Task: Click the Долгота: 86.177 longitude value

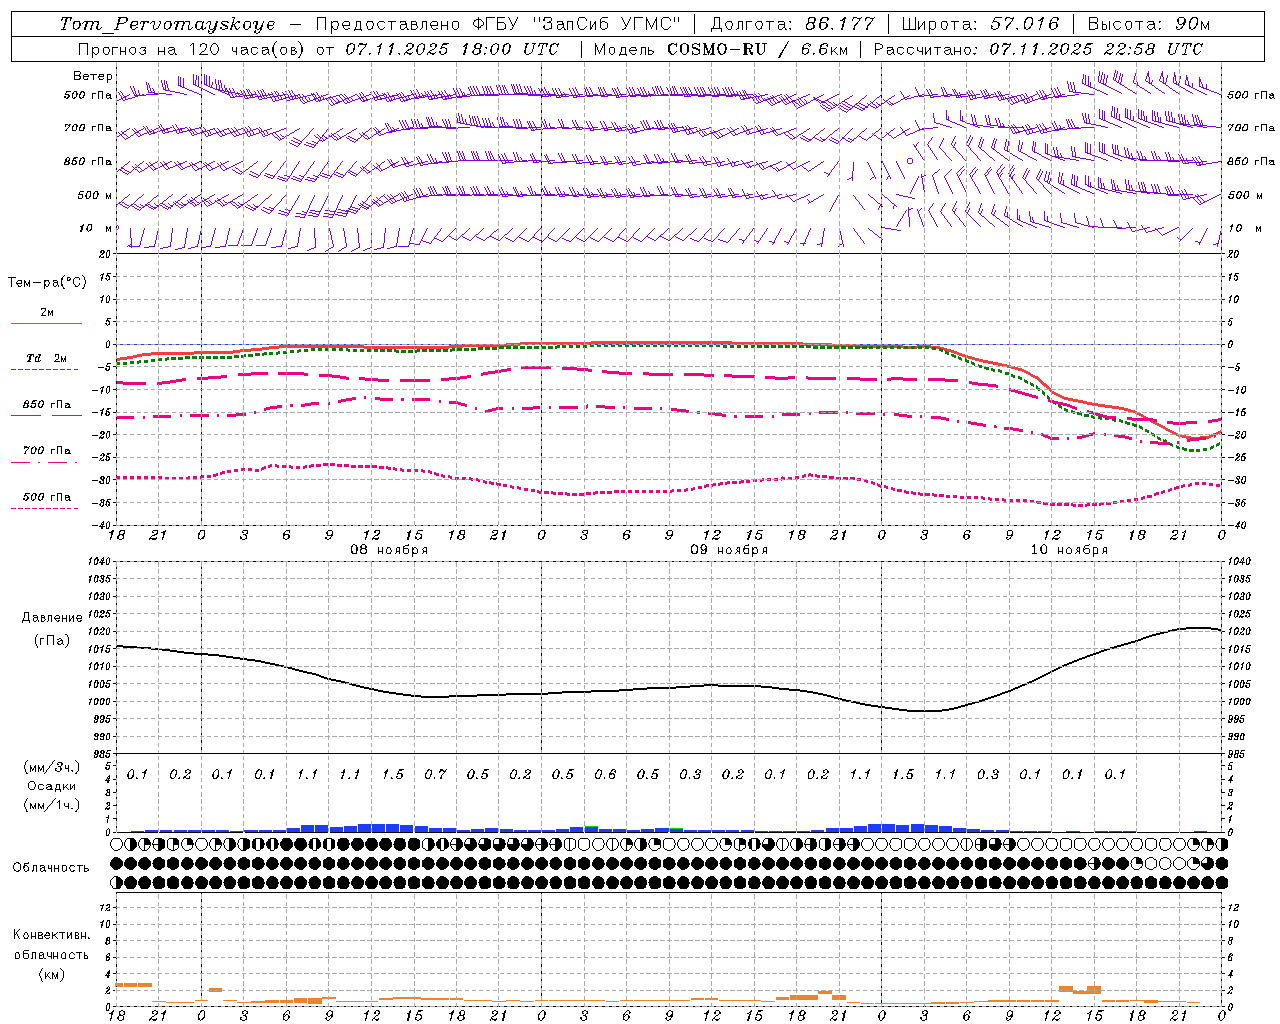Action: pyautogui.click(x=791, y=24)
